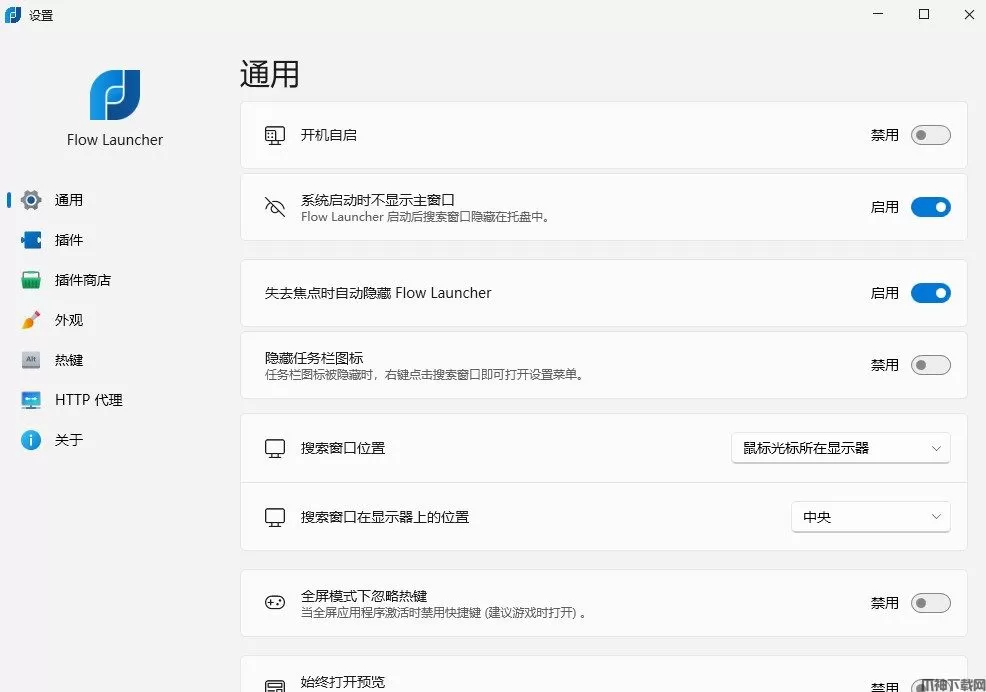Enable 全屏模式下忽略热键 toggle

pos(930,603)
